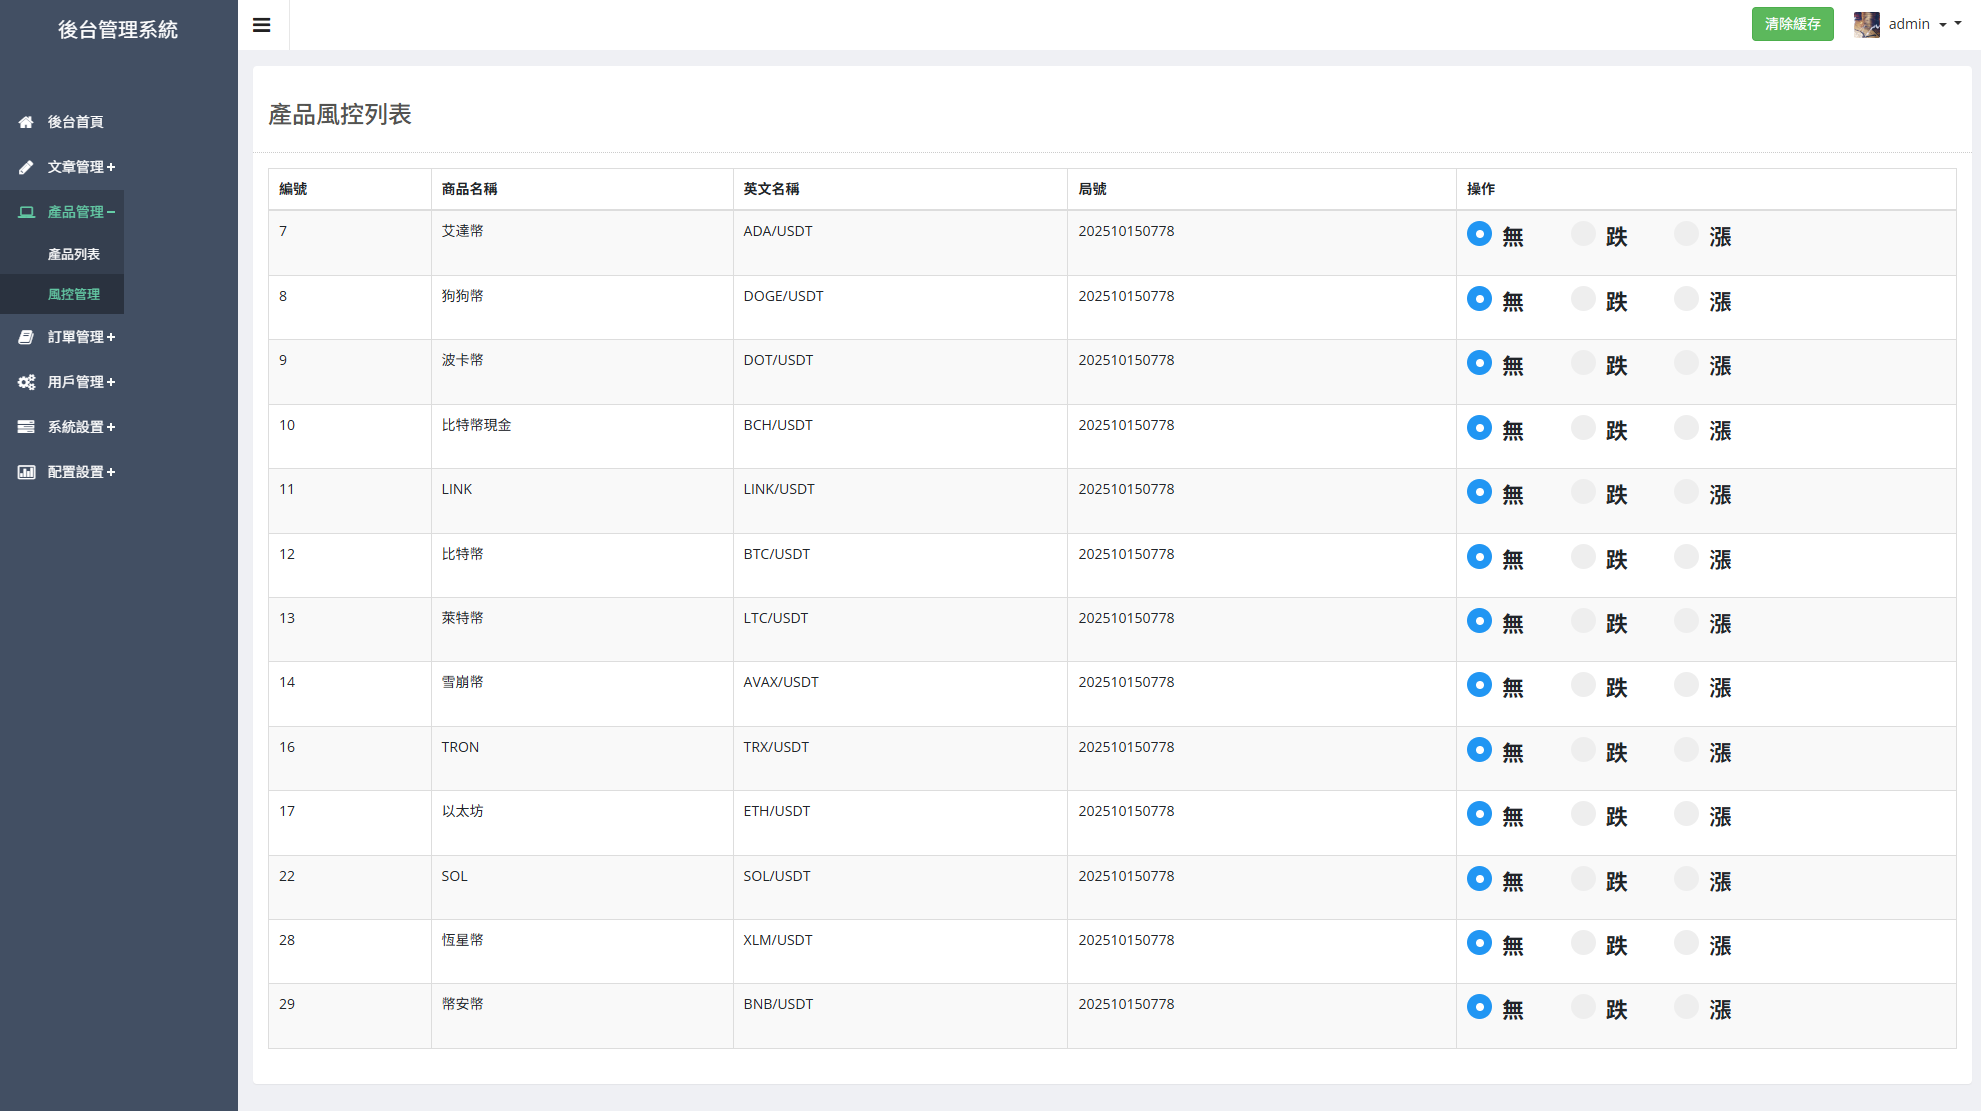The image size is (1981, 1111).
Task: Click the laptop icon for 產品管理
Action: (26, 212)
